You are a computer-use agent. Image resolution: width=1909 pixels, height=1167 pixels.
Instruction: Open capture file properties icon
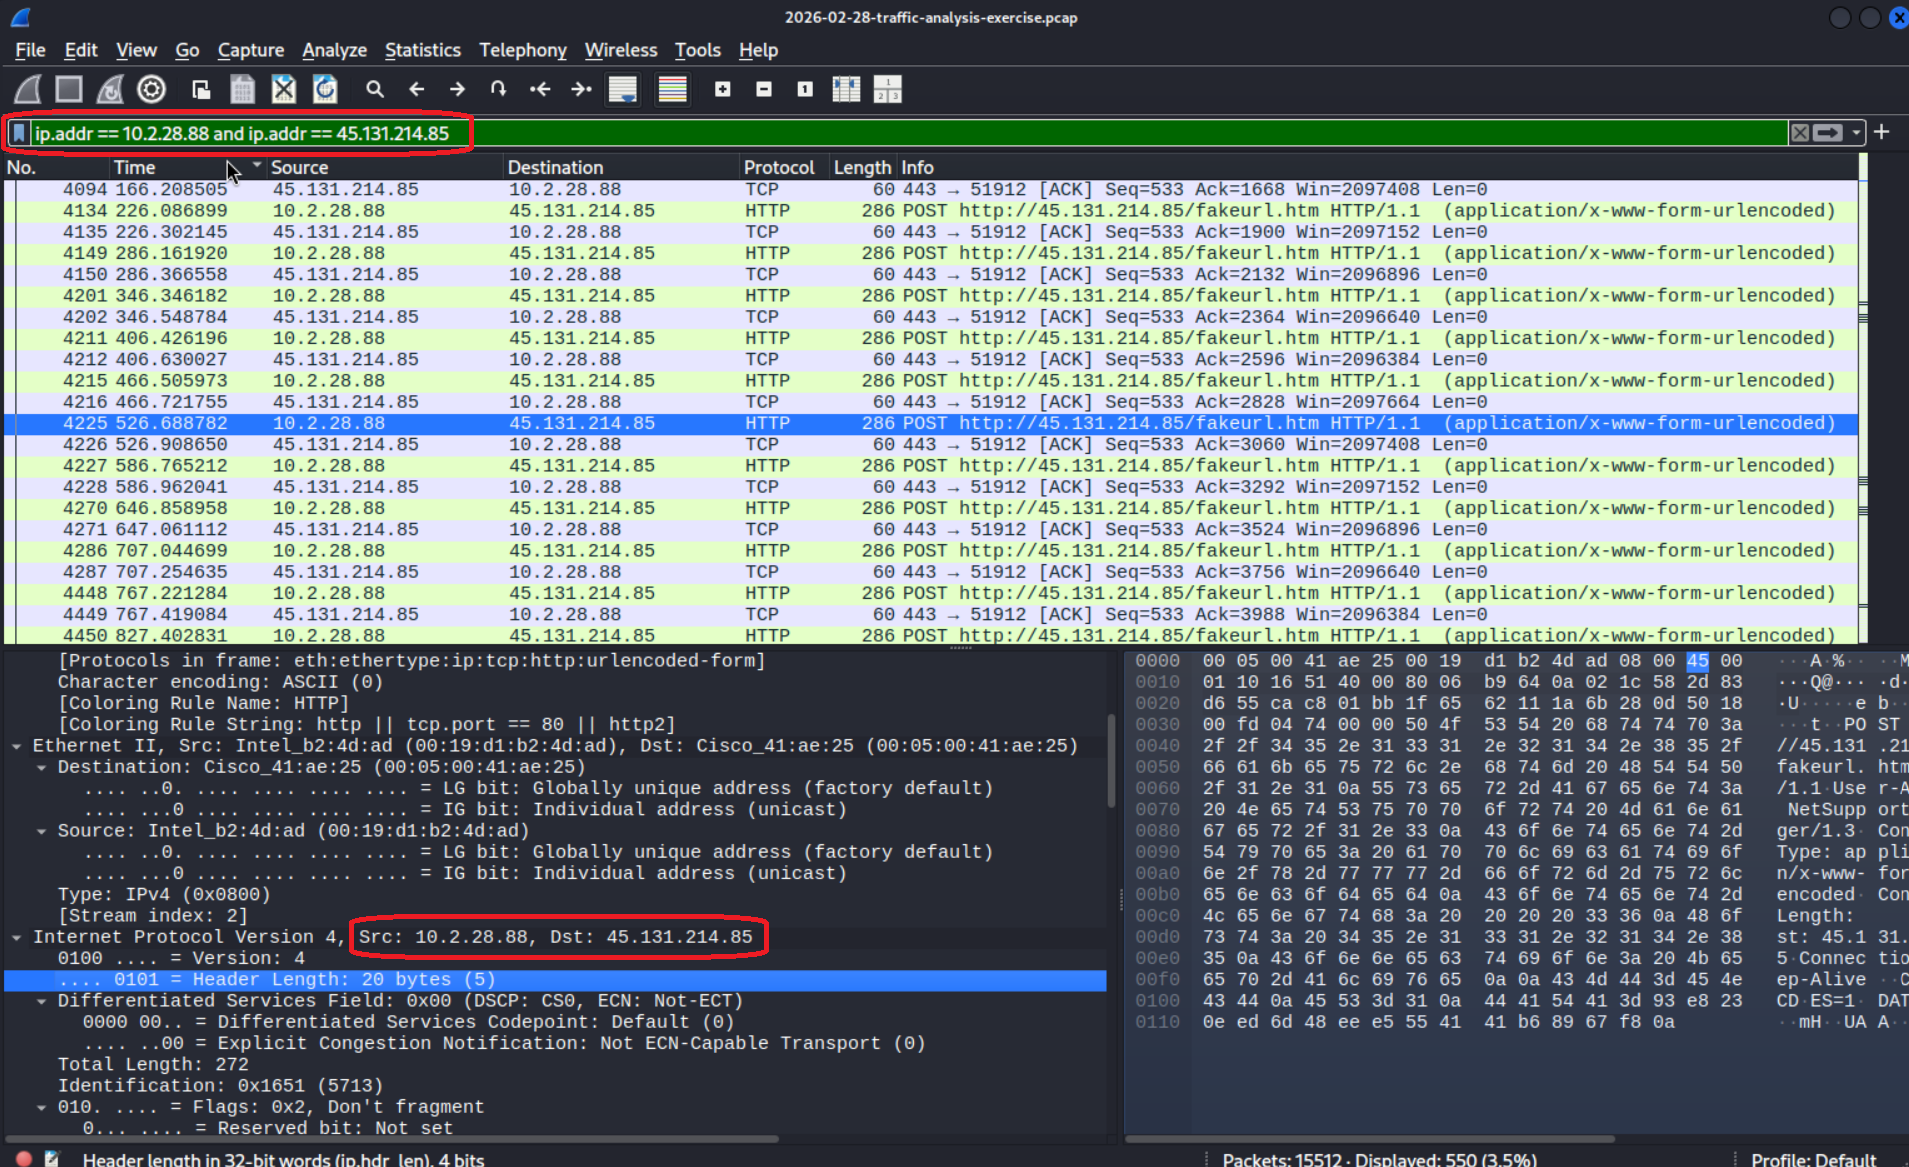coord(52,1159)
